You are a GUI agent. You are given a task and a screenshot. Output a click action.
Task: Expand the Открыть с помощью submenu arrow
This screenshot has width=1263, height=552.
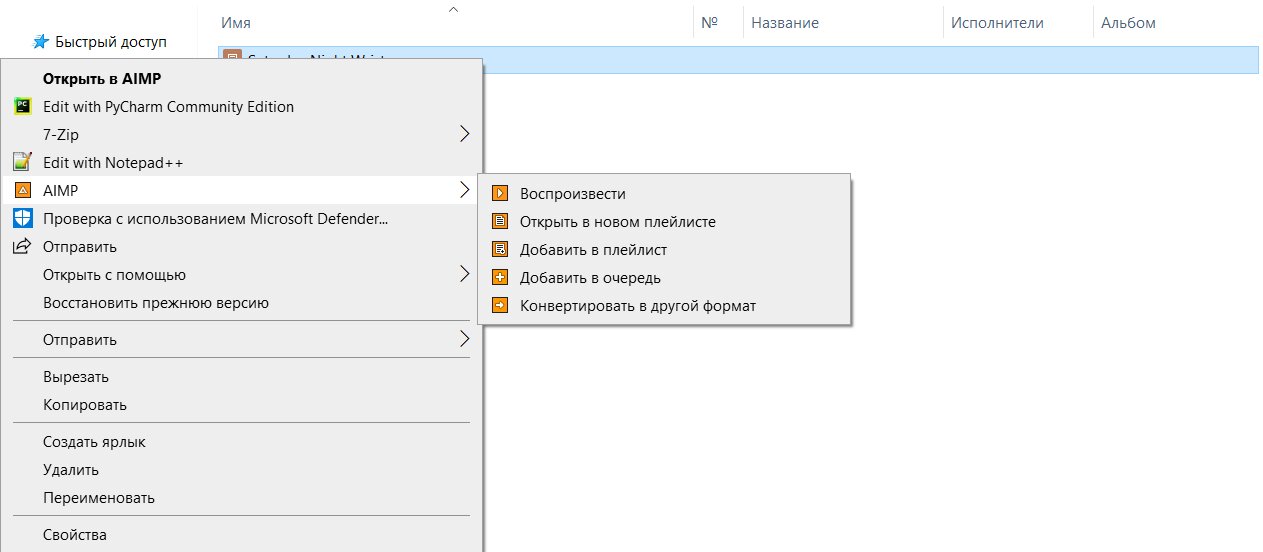click(464, 274)
